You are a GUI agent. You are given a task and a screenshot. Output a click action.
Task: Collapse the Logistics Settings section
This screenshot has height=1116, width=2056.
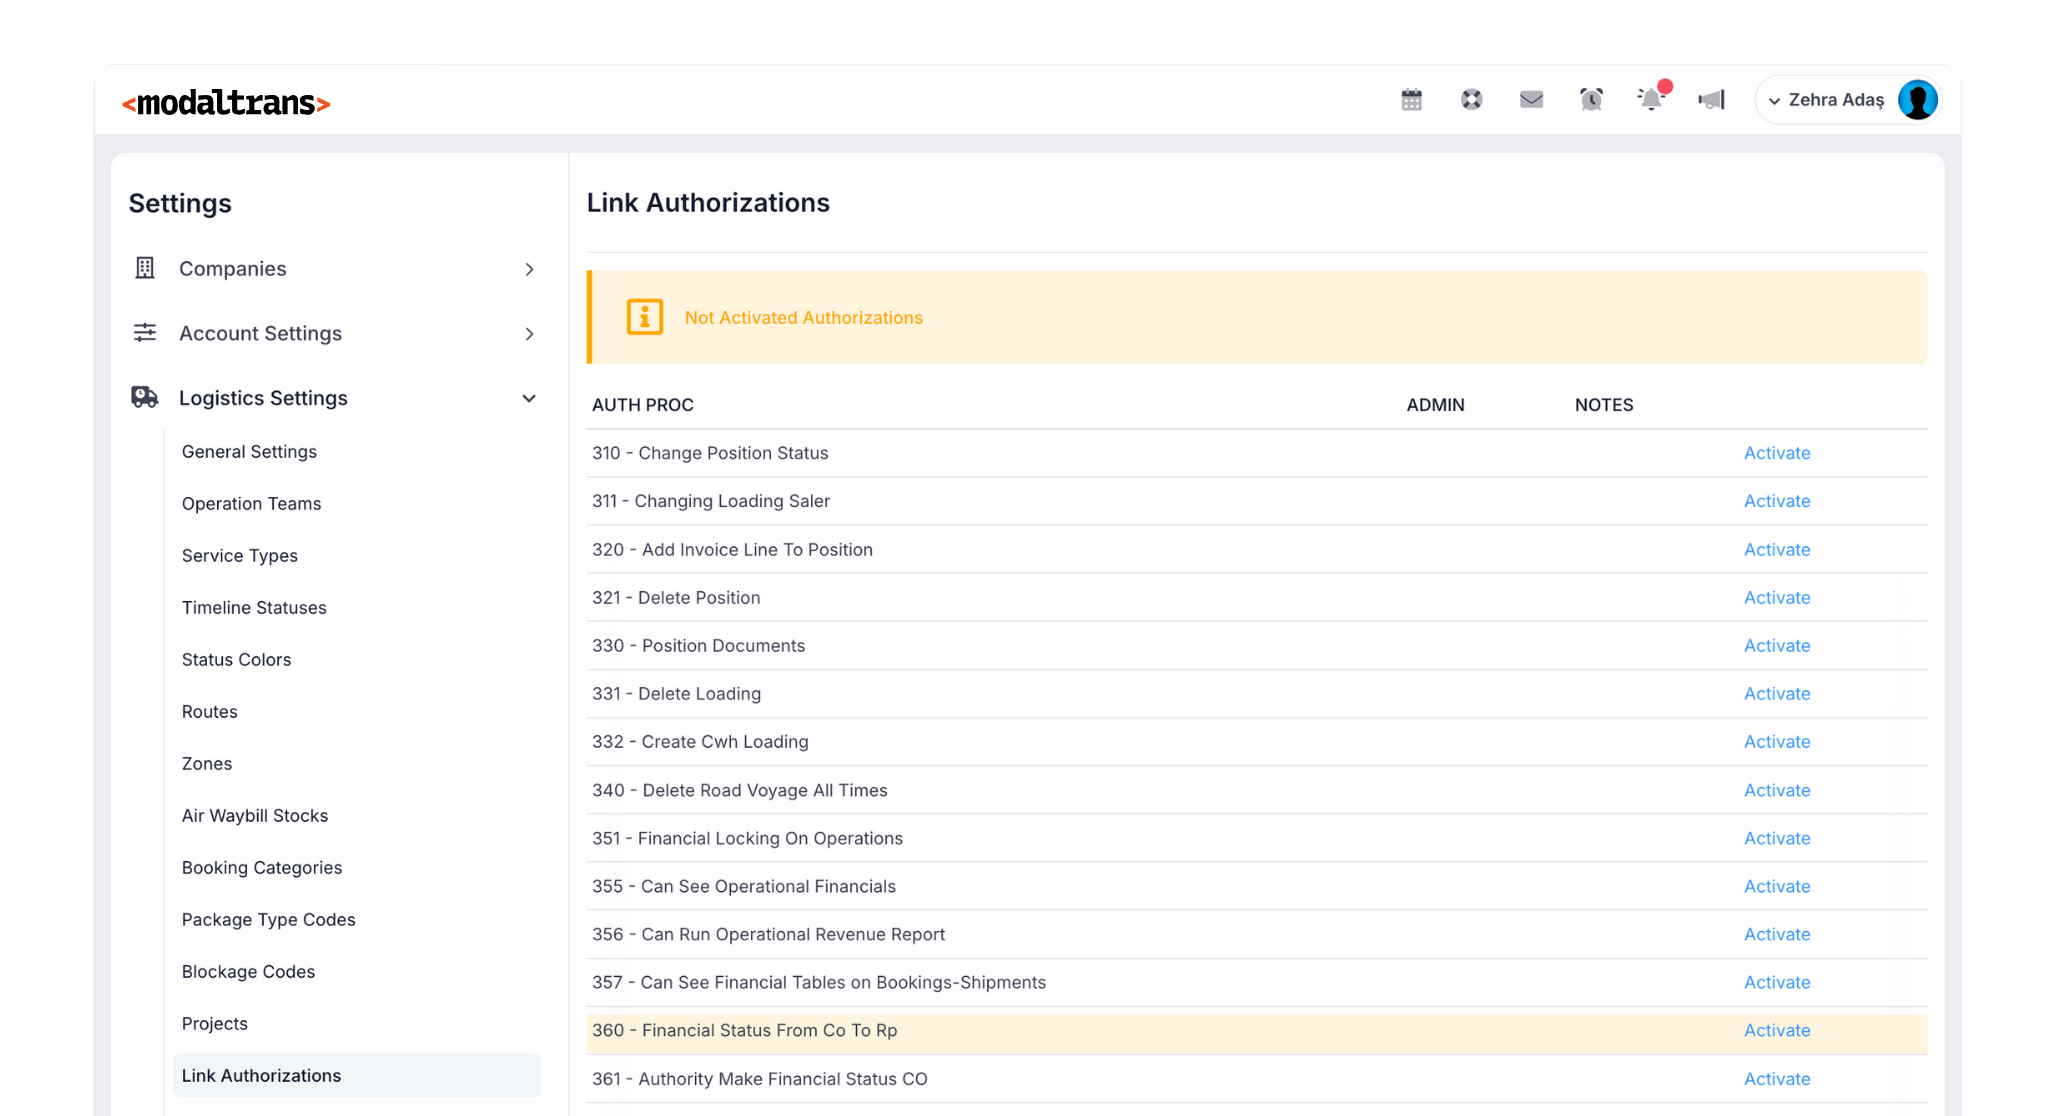pyautogui.click(x=529, y=398)
